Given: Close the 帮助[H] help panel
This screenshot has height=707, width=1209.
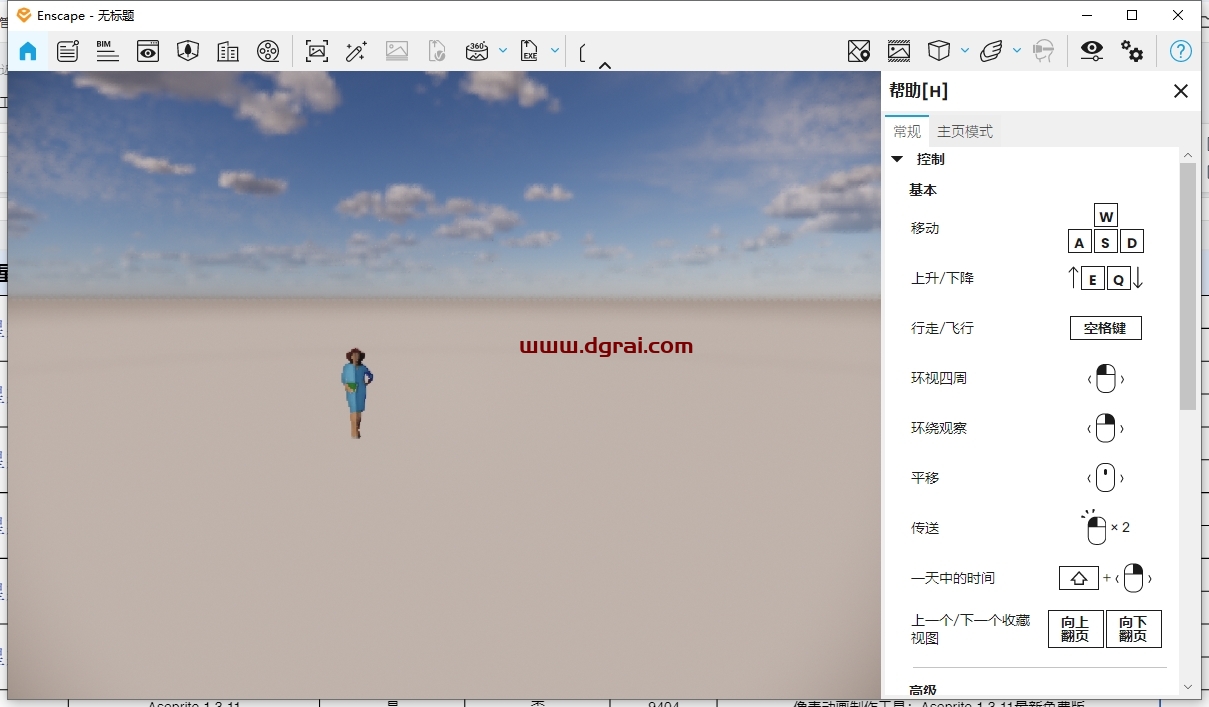Looking at the screenshot, I should (x=1181, y=91).
